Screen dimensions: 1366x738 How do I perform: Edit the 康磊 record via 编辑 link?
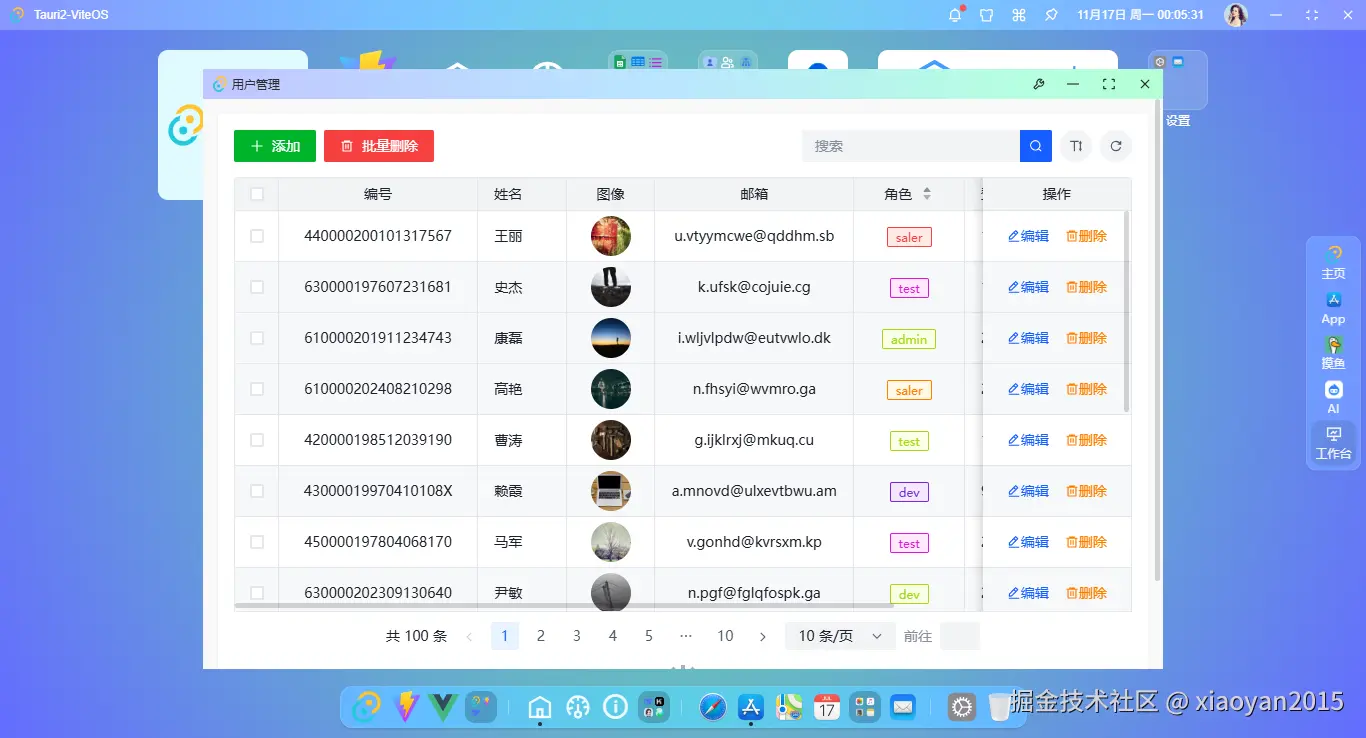click(1027, 338)
